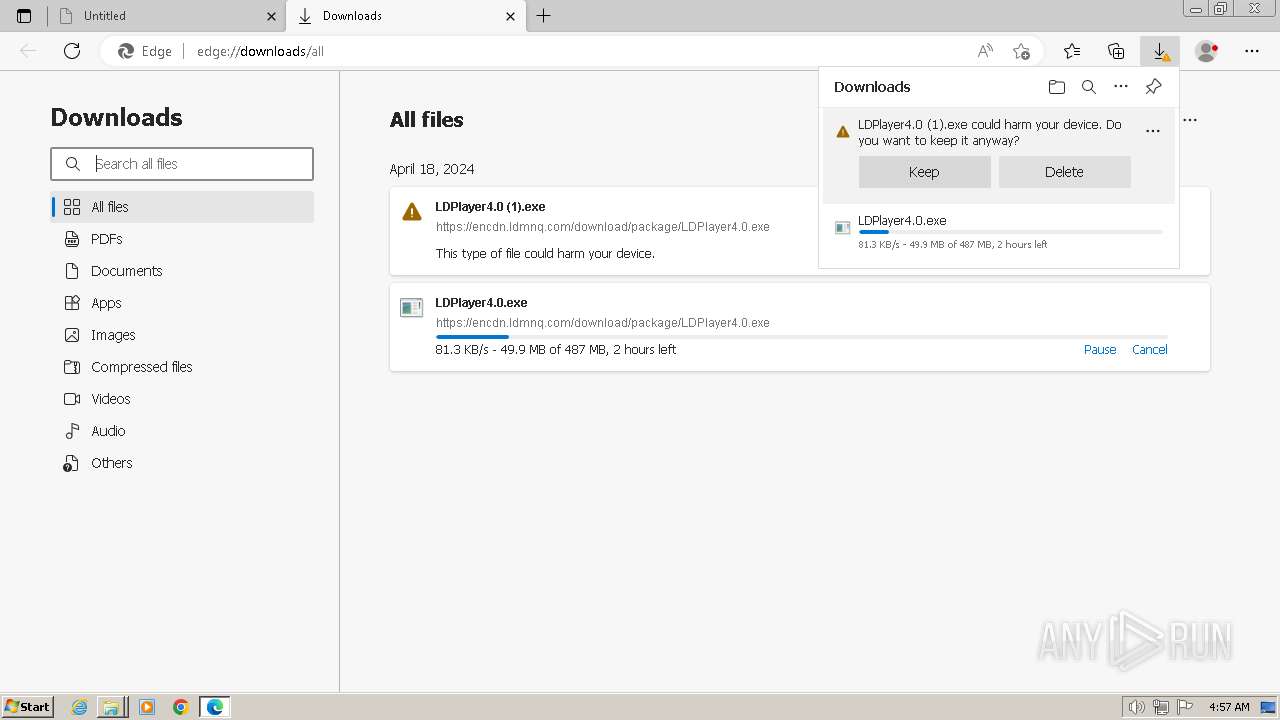The image size is (1280, 720).
Task: Filter downloads by Videos
Action: (x=182, y=399)
